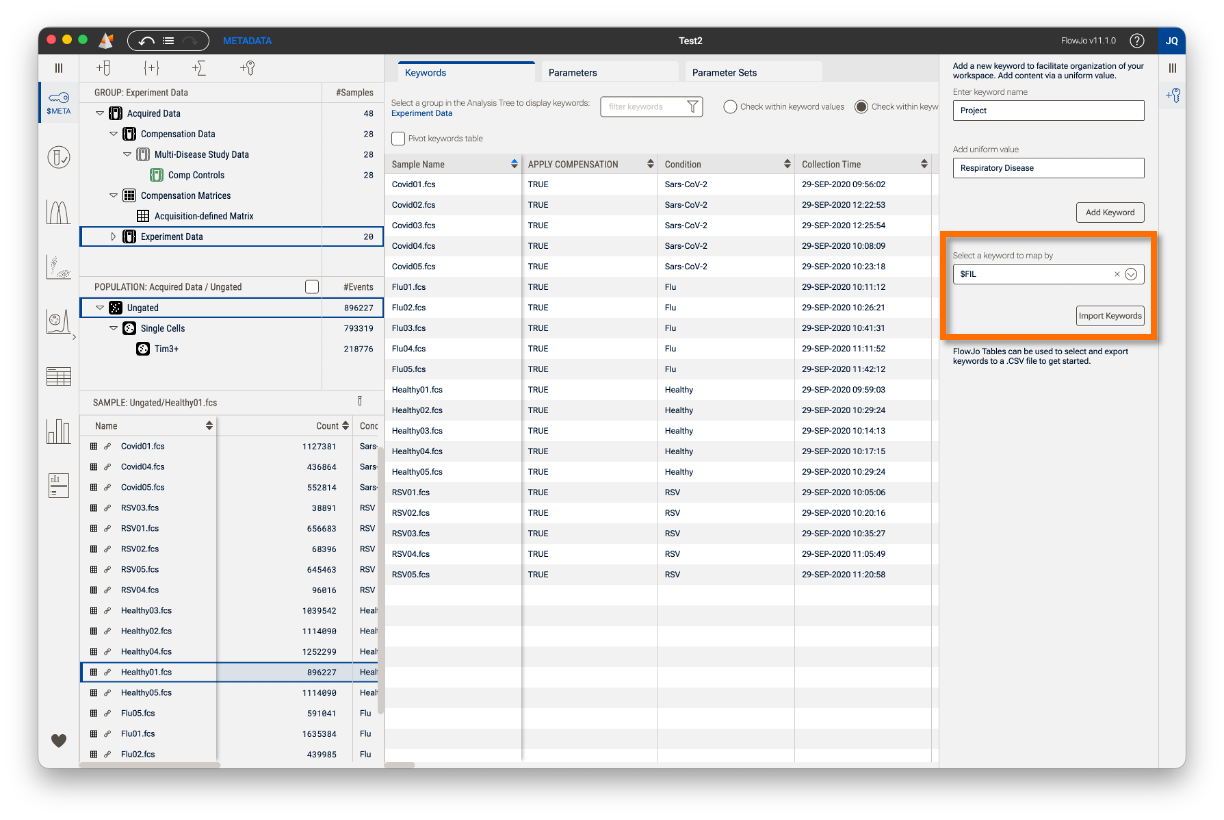Click the Add Keyword button

tap(1110, 212)
